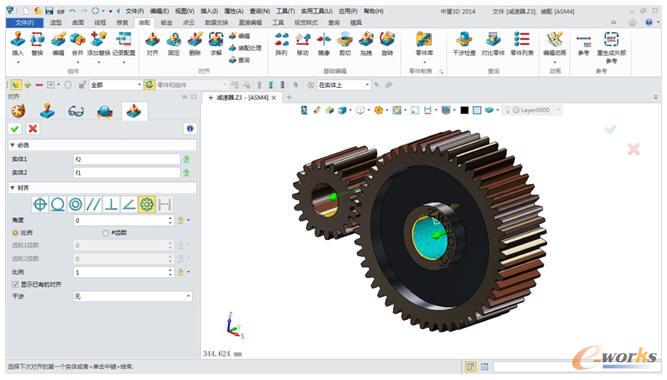Viewport: 667px width, 380px height.
Task: Expand the 全部 filter dropdown in toolbar
Action: [x=115, y=85]
